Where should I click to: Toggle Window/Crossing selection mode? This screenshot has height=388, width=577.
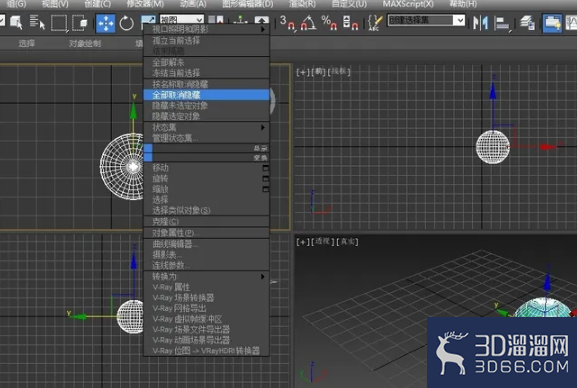79,23
